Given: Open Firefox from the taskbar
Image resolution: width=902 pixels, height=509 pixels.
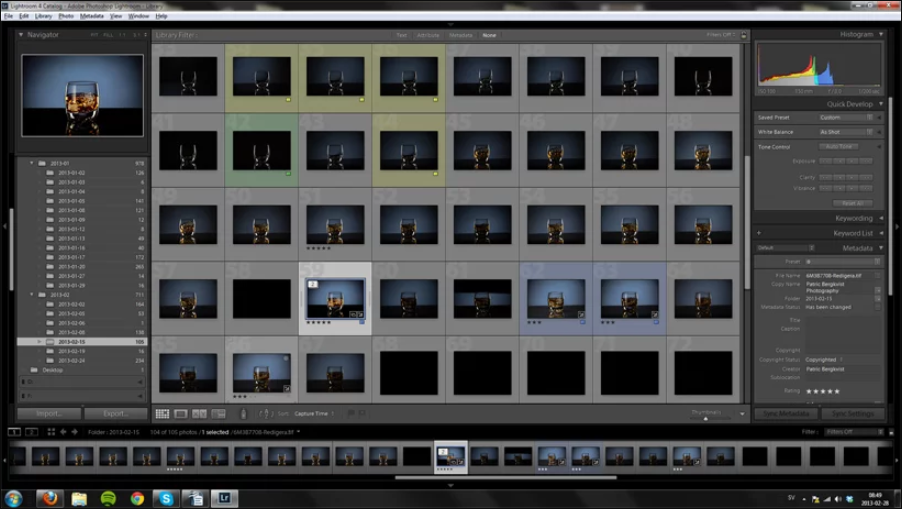Looking at the screenshot, I should [x=49, y=498].
